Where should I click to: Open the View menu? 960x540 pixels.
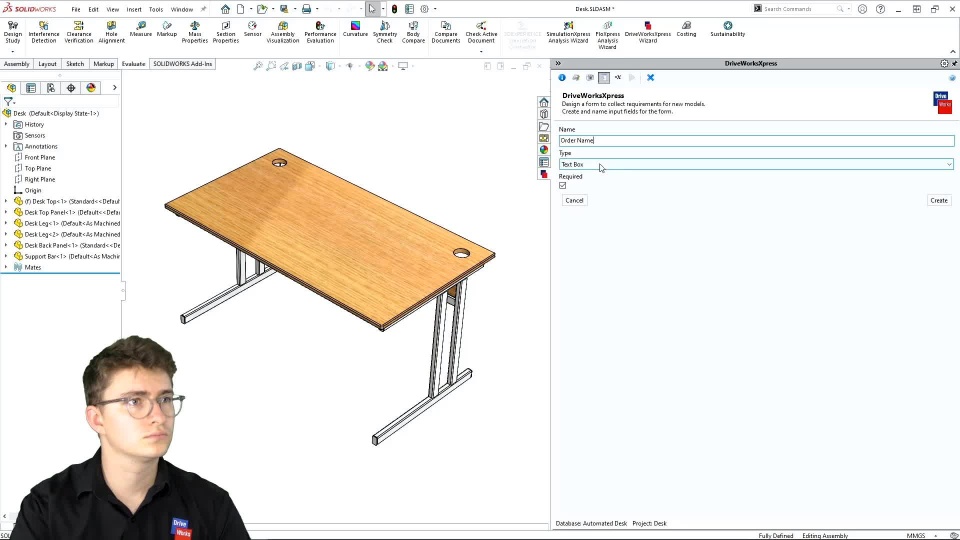pos(113,9)
